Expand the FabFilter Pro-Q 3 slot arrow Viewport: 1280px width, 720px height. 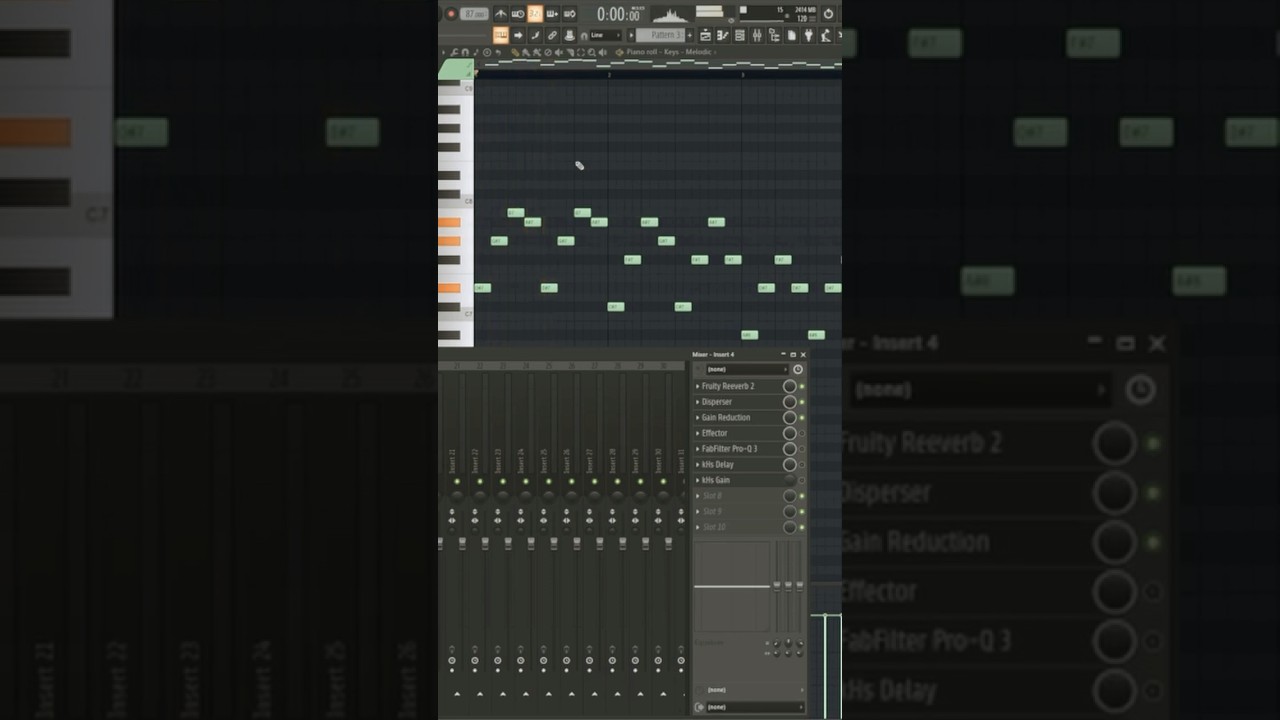coord(698,449)
